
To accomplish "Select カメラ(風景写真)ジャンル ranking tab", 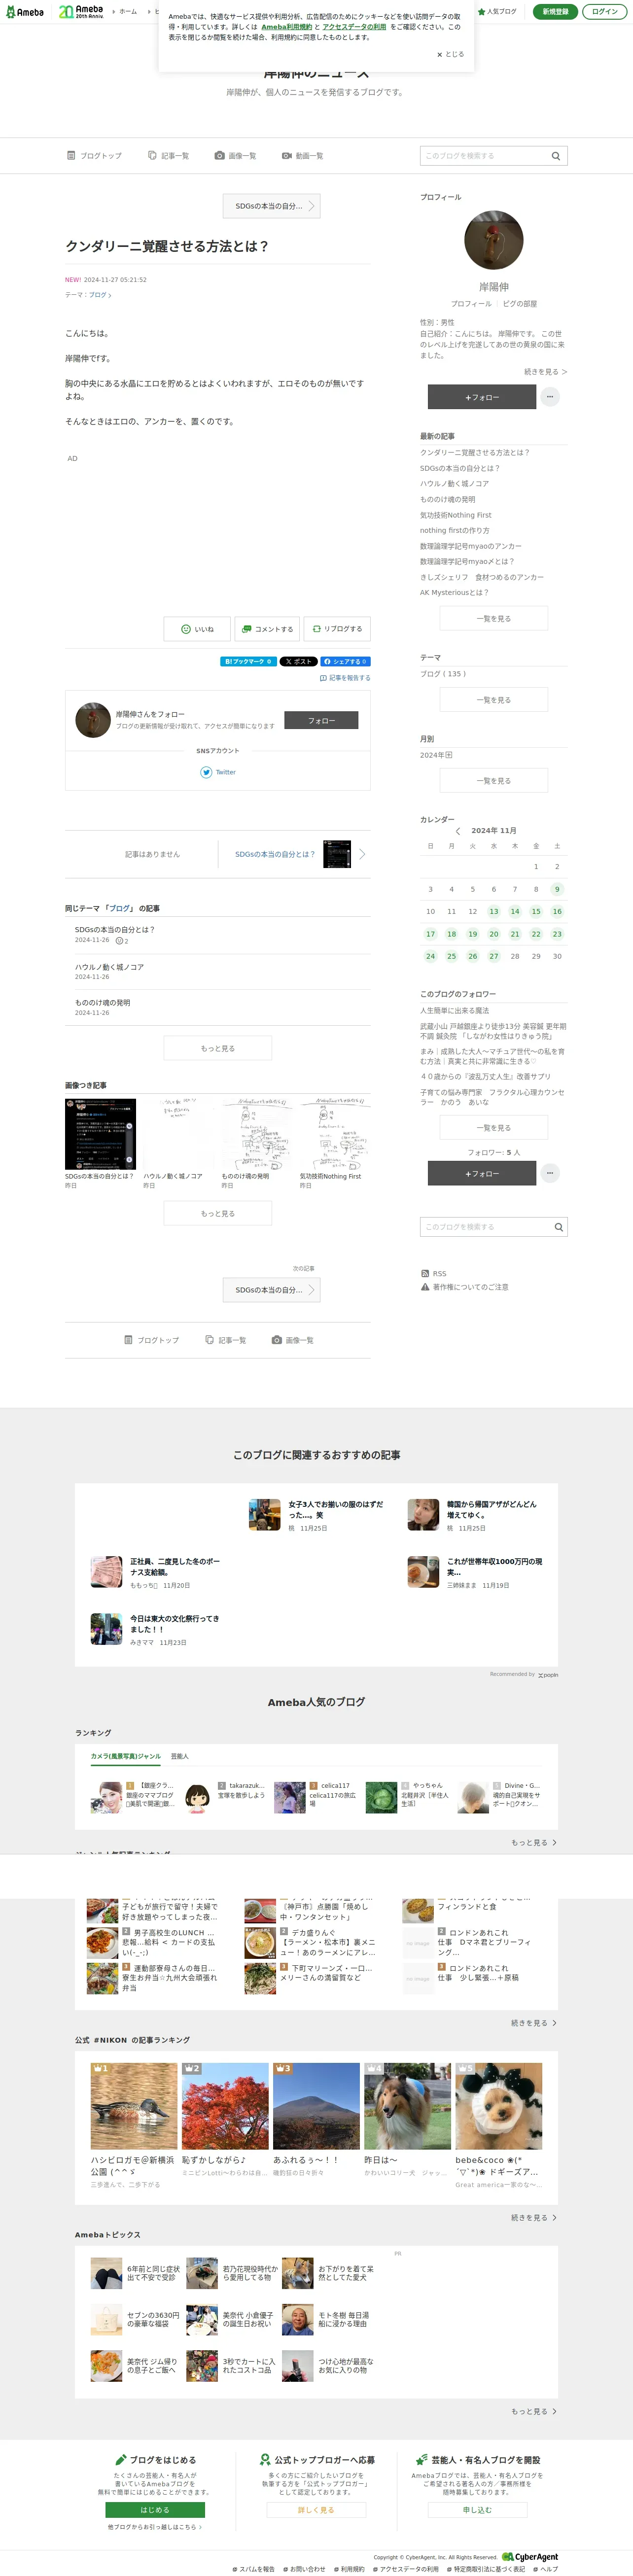I will click(x=126, y=1757).
